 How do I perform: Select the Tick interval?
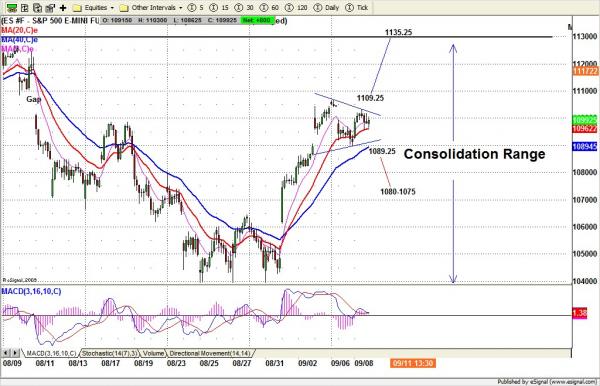(x=357, y=8)
